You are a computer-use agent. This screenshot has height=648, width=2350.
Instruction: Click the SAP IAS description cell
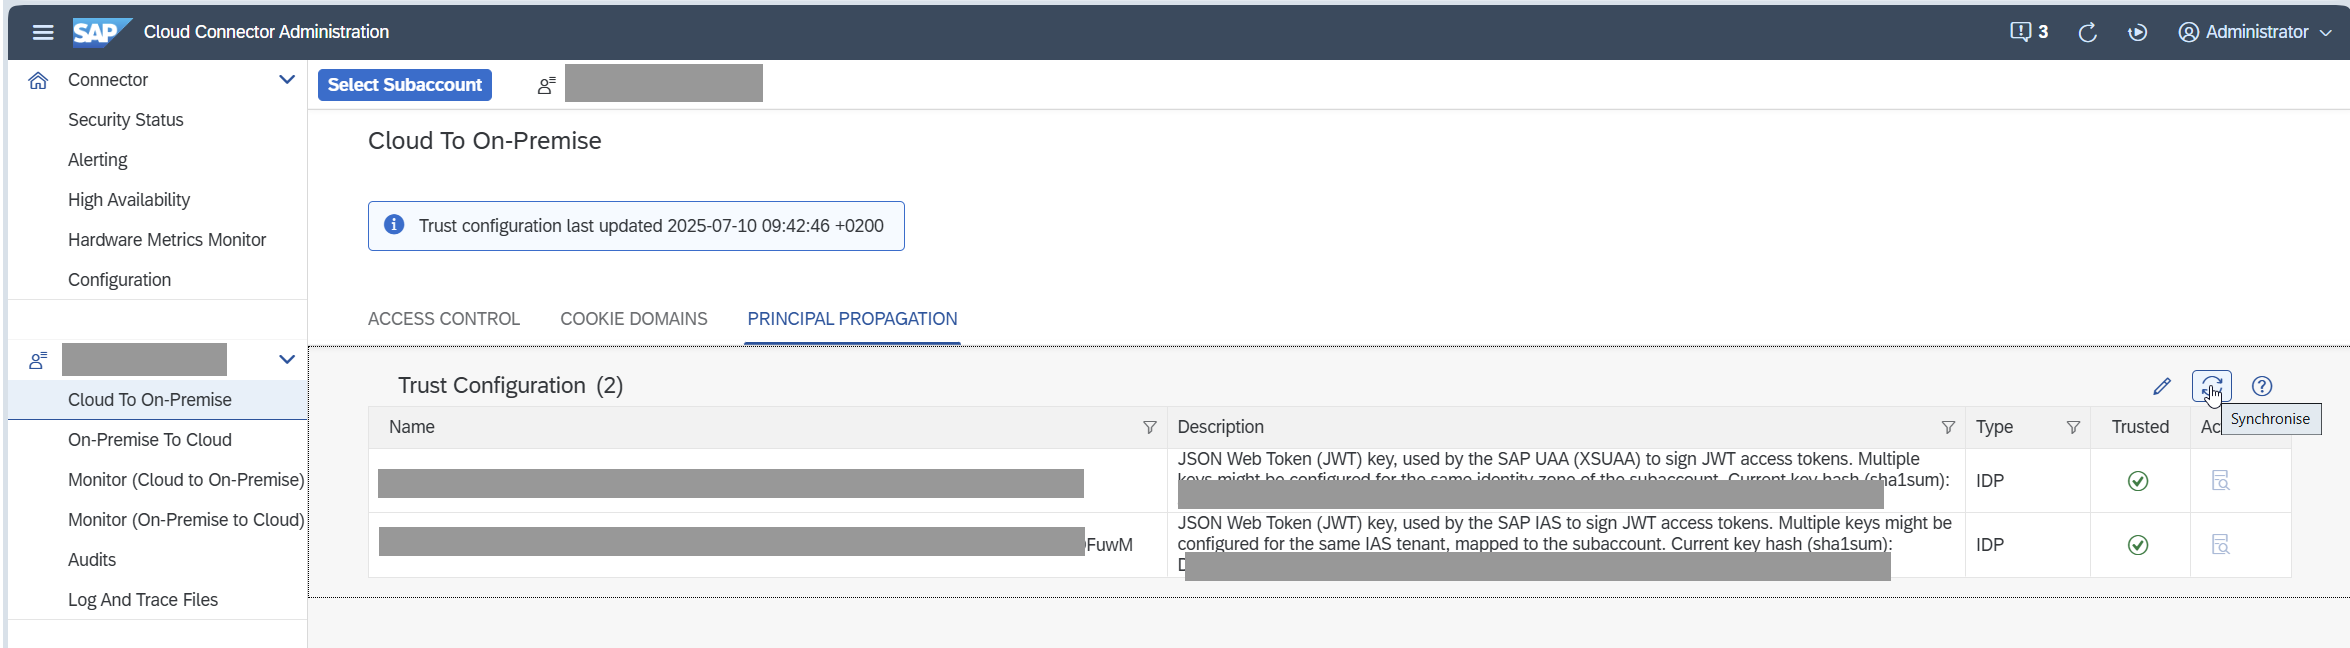click(1565, 545)
